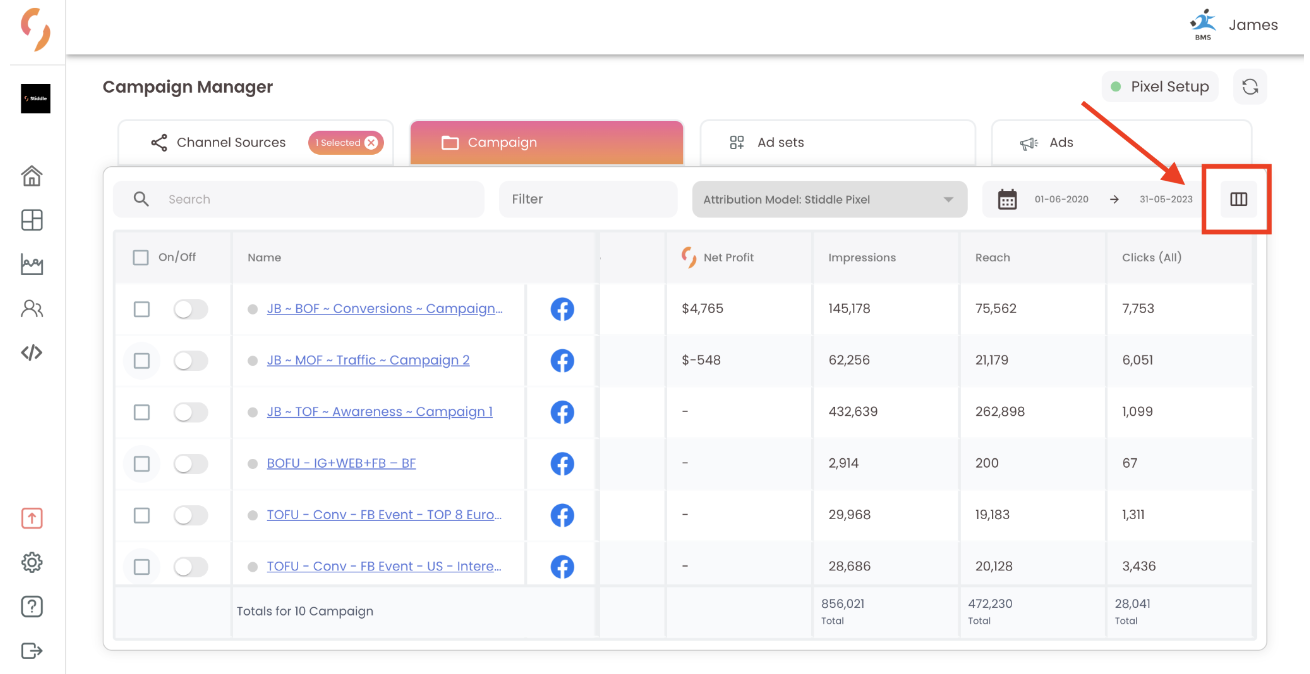
Task: Switch to the Channel Sources tab
Action: click(x=255, y=143)
